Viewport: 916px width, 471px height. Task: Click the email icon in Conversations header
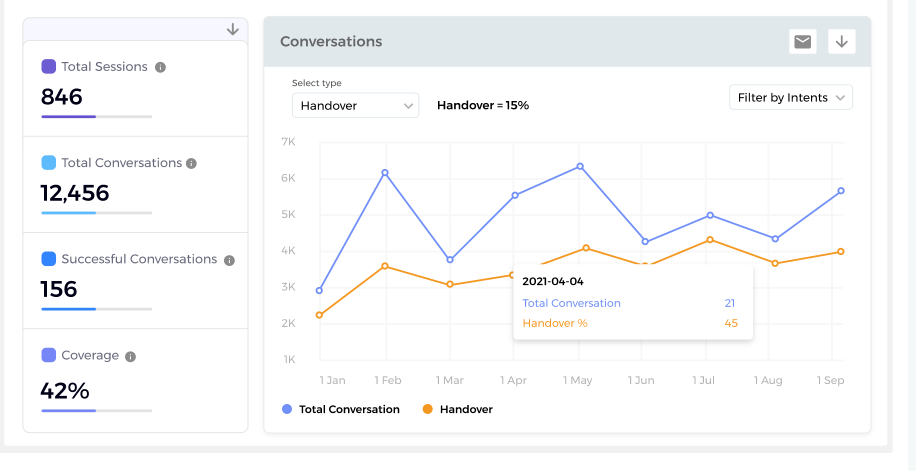[x=802, y=41]
